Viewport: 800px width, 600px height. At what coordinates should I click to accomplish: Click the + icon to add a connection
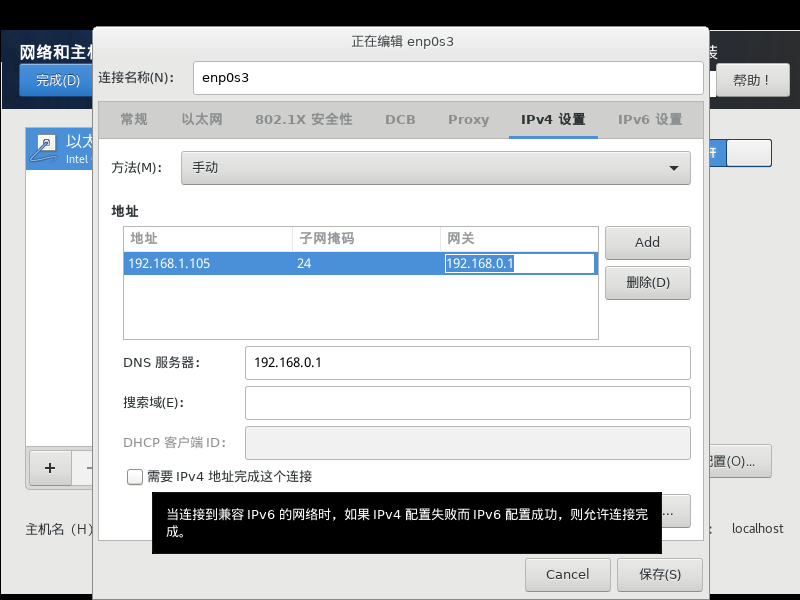click(49, 468)
